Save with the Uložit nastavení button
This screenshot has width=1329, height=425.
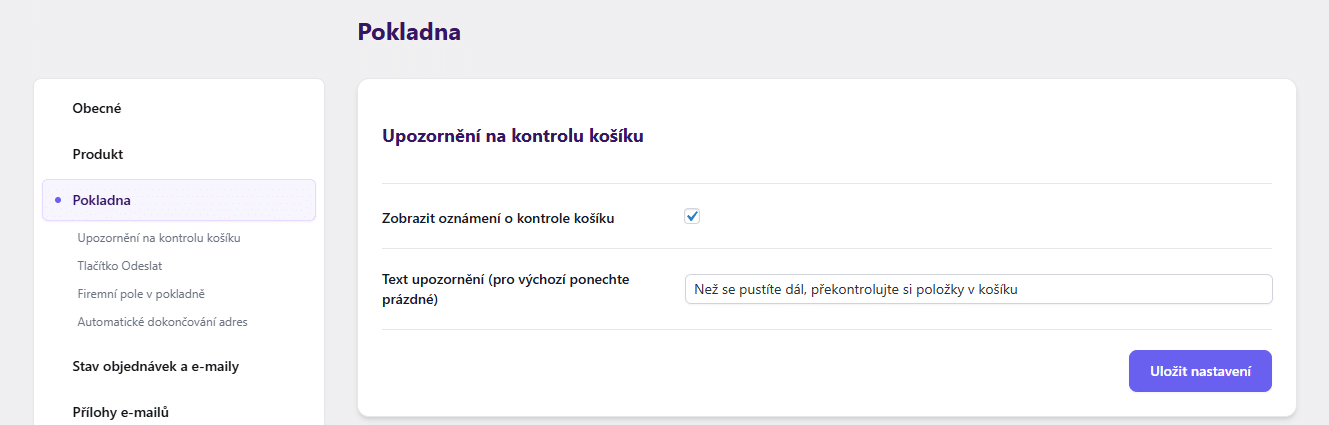1200,371
